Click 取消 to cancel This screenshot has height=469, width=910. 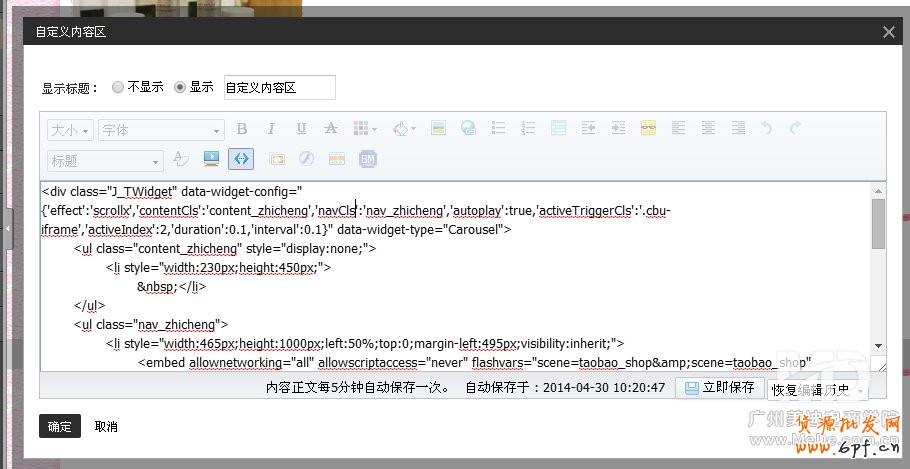click(106, 426)
